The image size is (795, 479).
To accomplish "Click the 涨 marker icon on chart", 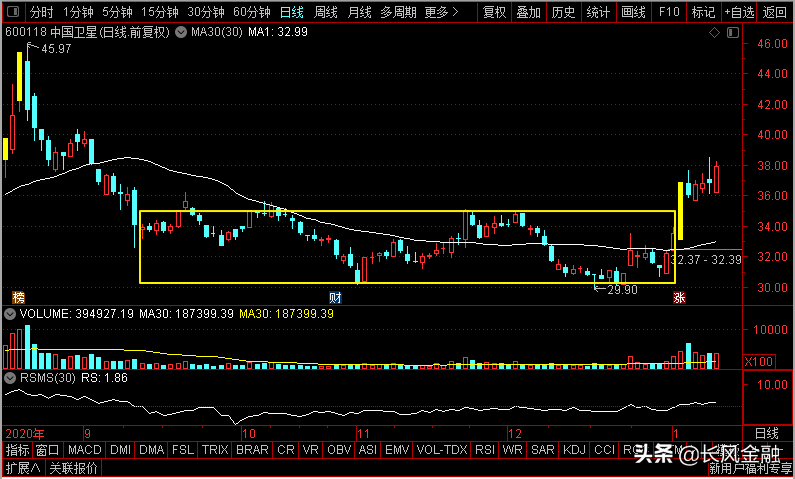I will pos(679,298).
